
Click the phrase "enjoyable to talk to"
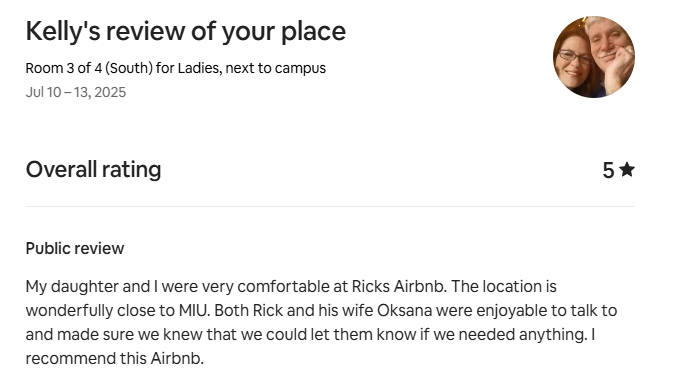coord(546,310)
